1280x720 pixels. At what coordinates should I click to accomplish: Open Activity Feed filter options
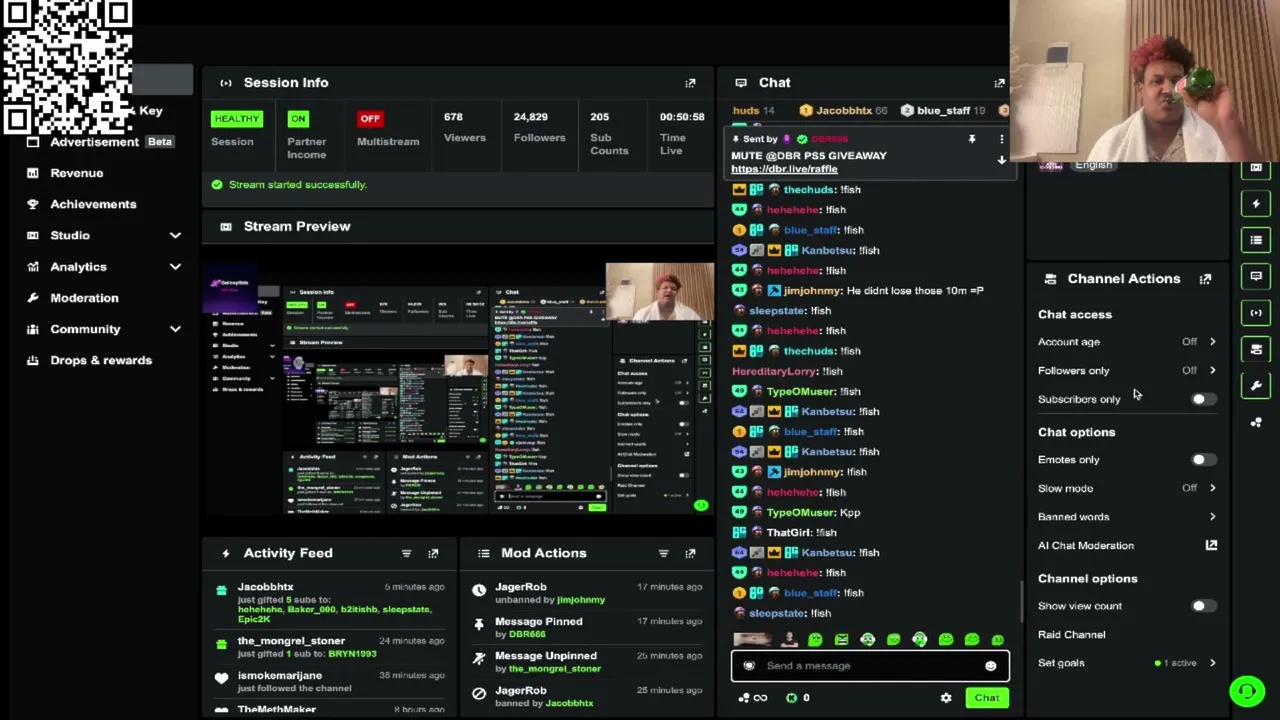click(x=406, y=553)
